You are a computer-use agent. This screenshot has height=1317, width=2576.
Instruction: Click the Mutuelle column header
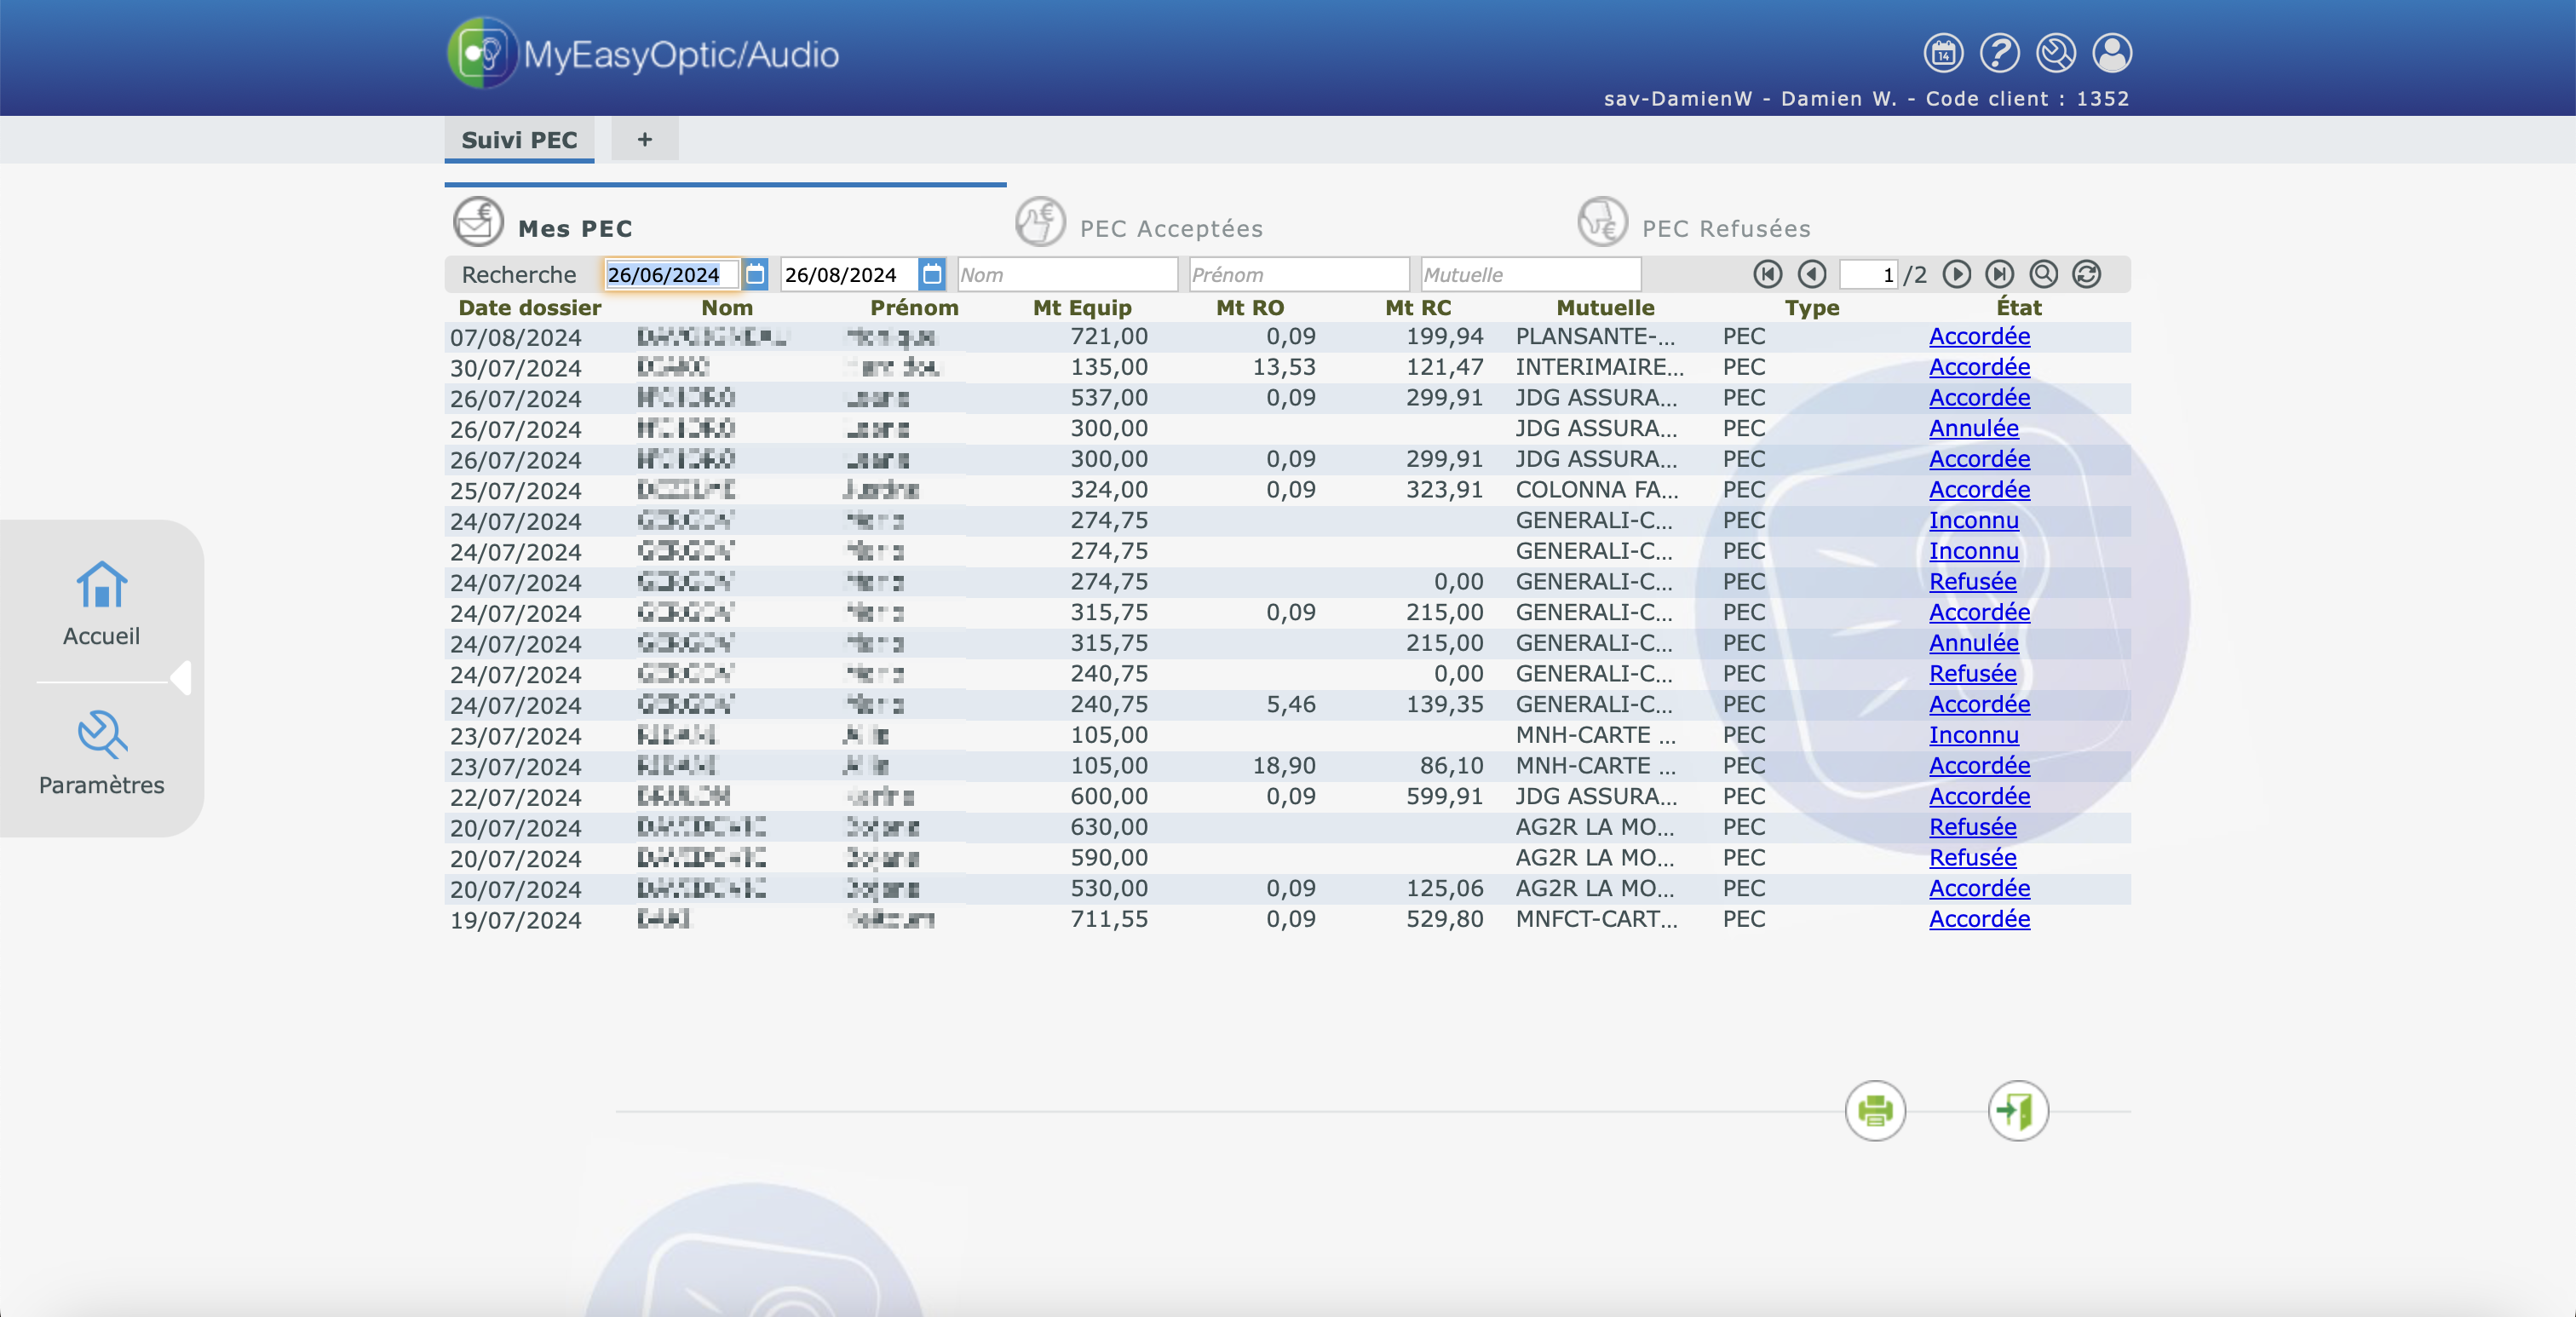pos(1605,308)
